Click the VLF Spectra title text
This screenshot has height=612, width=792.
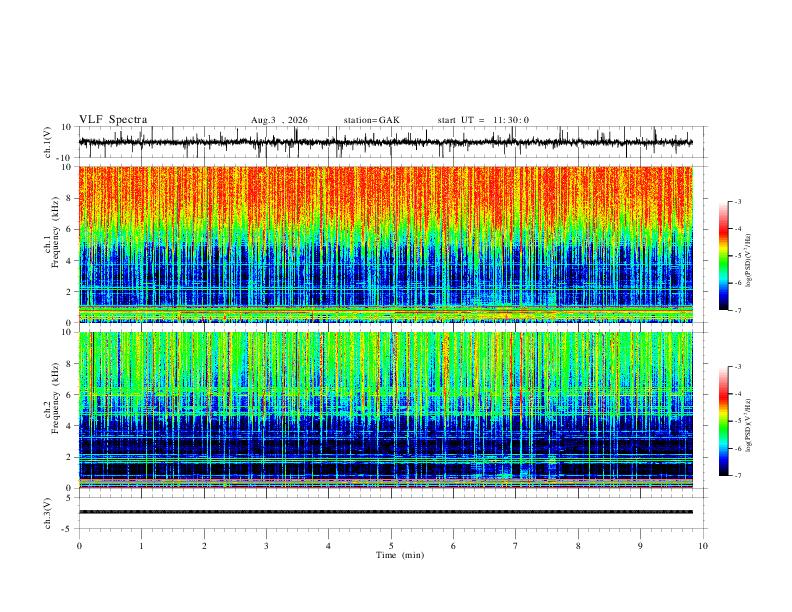click(x=113, y=120)
